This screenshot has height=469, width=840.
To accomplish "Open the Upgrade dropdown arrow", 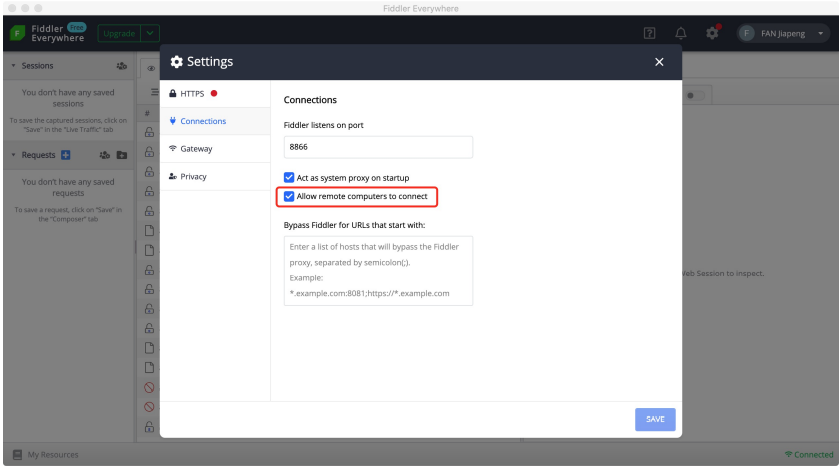I will click(148, 34).
